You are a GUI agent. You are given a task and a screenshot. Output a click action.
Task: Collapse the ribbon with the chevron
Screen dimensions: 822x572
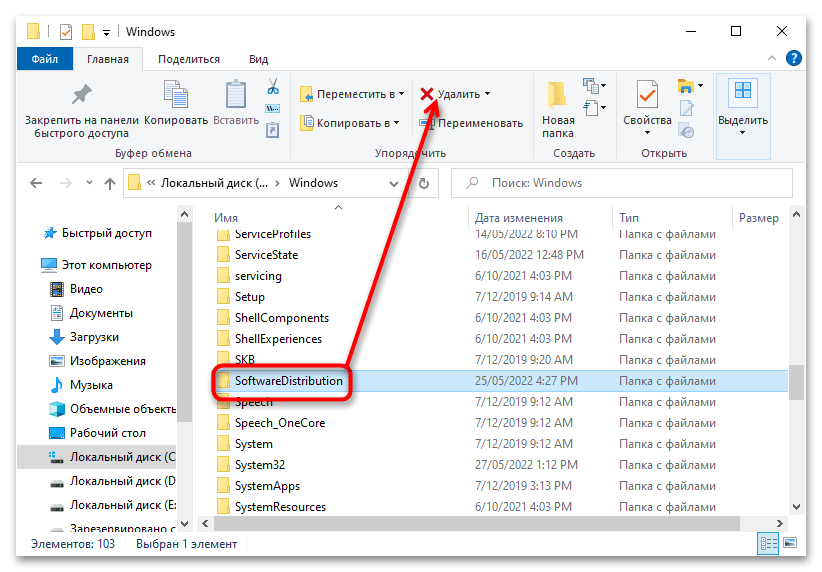pos(771,59)
